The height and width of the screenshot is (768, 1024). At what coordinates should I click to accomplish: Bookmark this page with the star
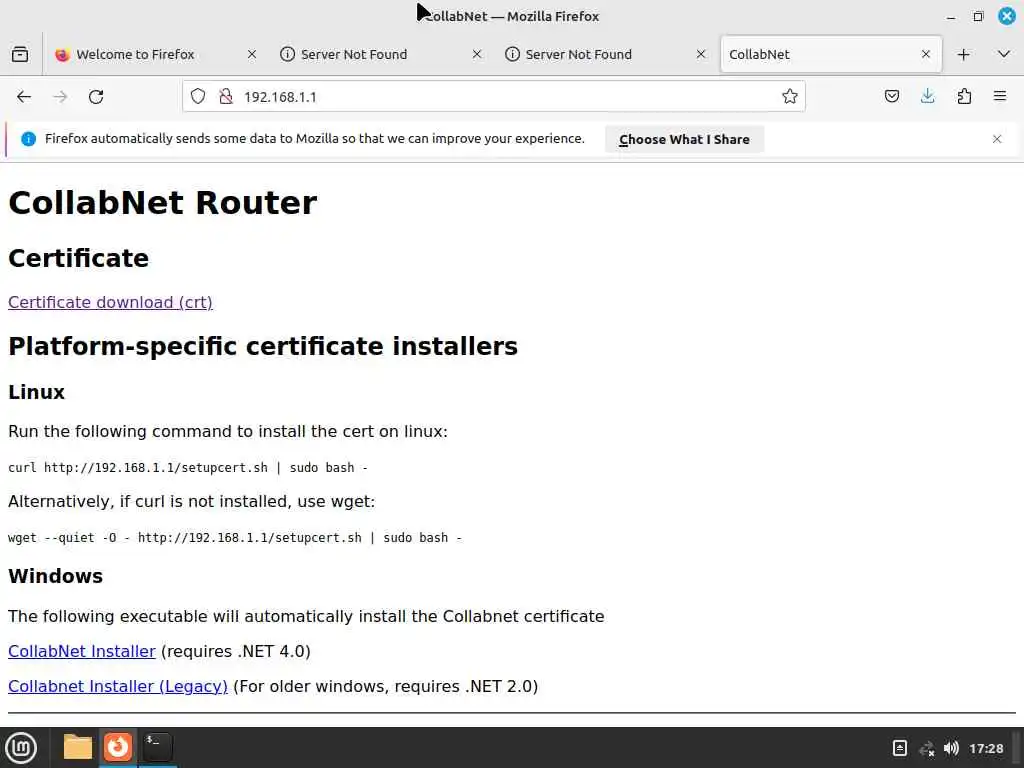[790, 97]
